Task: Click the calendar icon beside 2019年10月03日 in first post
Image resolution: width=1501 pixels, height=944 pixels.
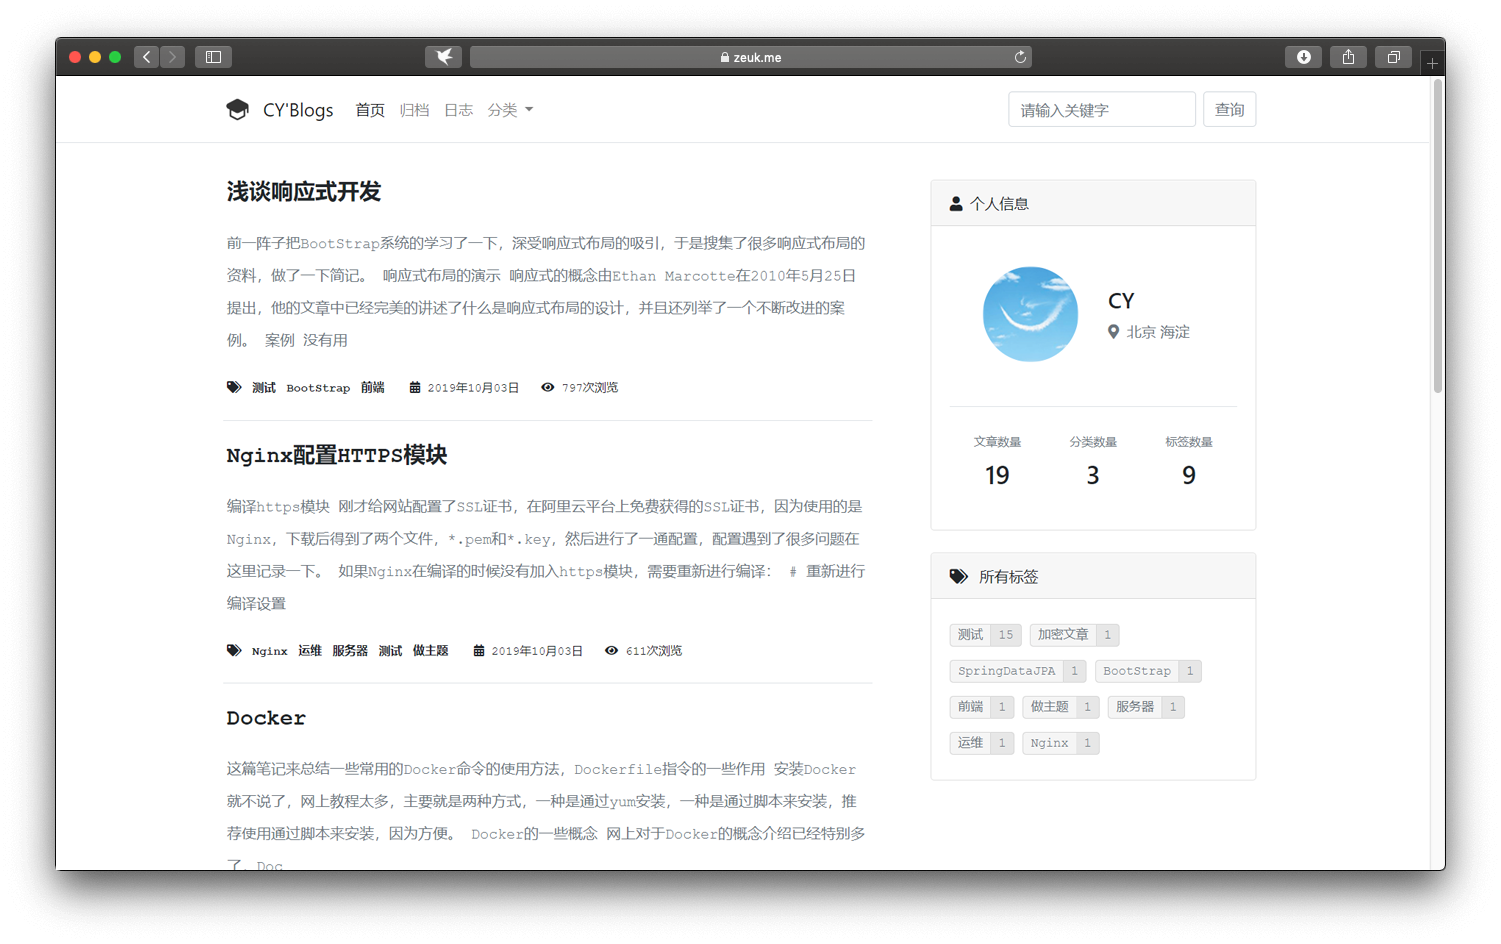Action: coord(415,387)
